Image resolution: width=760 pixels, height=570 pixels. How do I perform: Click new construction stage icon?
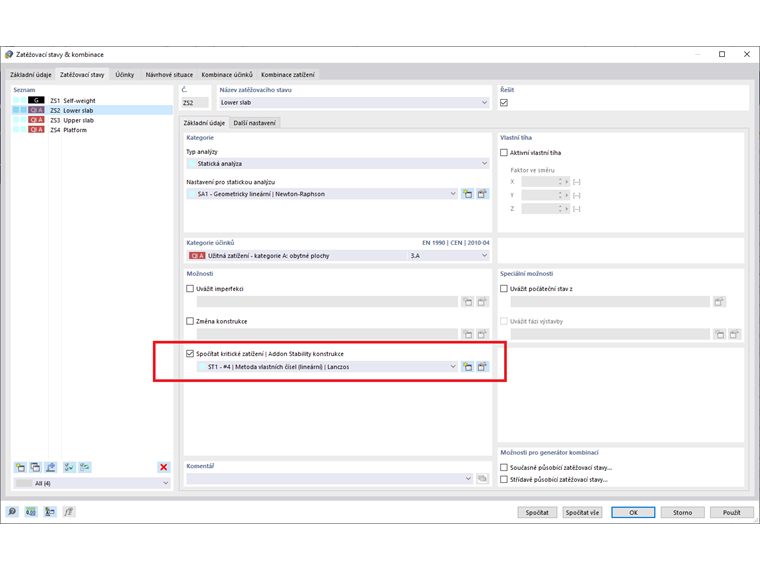pos(720,334)
